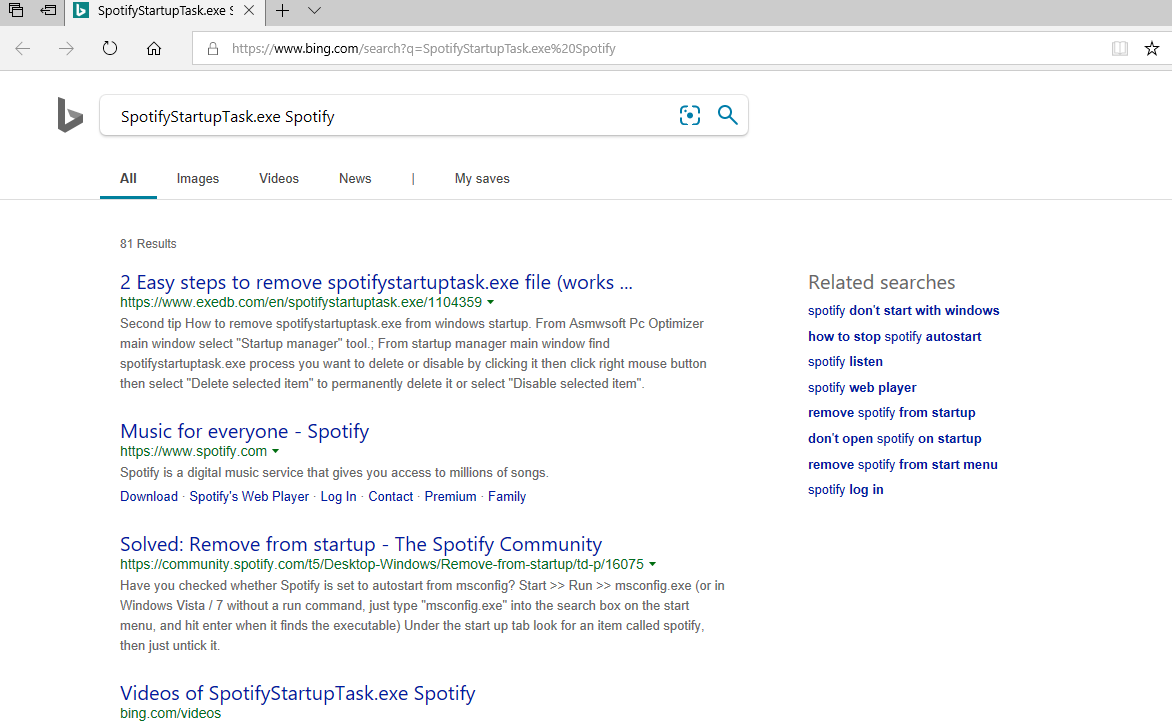The image size is (1172, 721).
Task: Open tabs you've set aside icon
Action: pos(16,10)
